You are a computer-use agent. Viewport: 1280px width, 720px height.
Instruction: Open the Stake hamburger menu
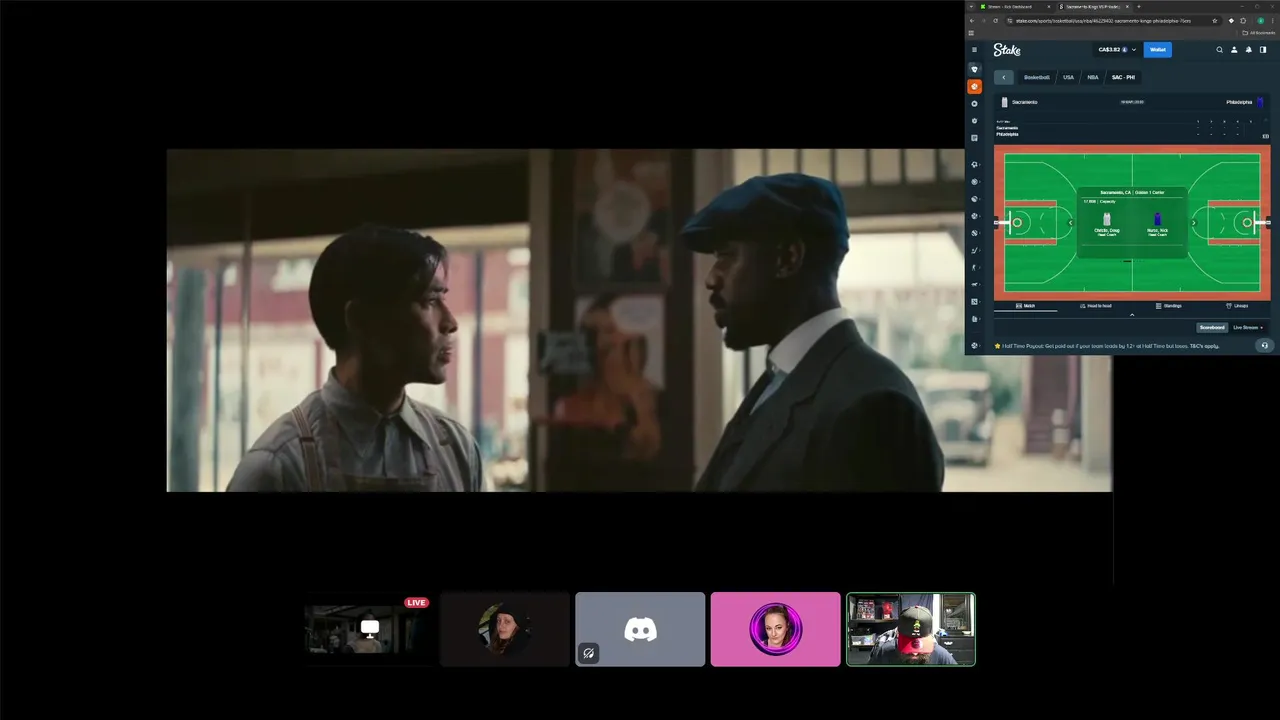[x=974, y=49]
